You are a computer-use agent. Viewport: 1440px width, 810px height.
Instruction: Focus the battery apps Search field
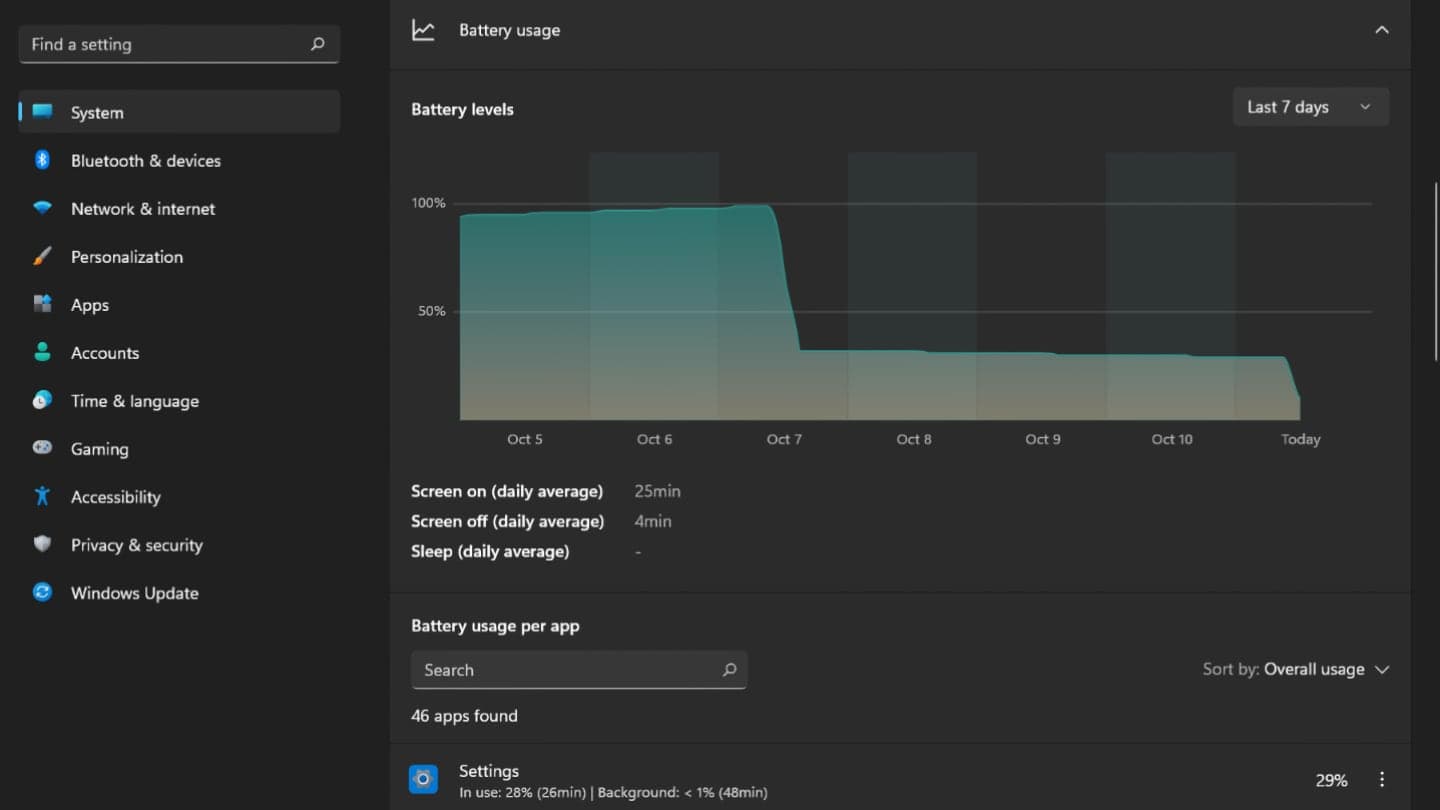pyautogui.click(x=579, y=670)
